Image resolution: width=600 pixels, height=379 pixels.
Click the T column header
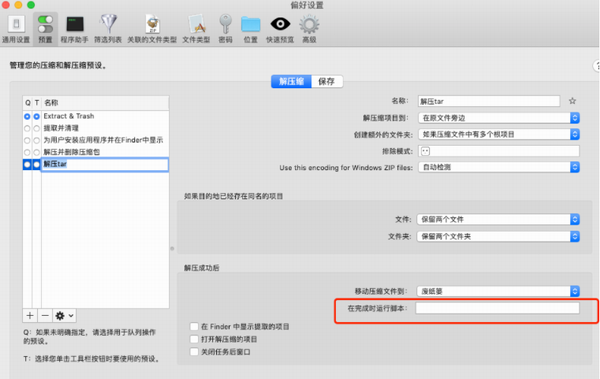37,103
